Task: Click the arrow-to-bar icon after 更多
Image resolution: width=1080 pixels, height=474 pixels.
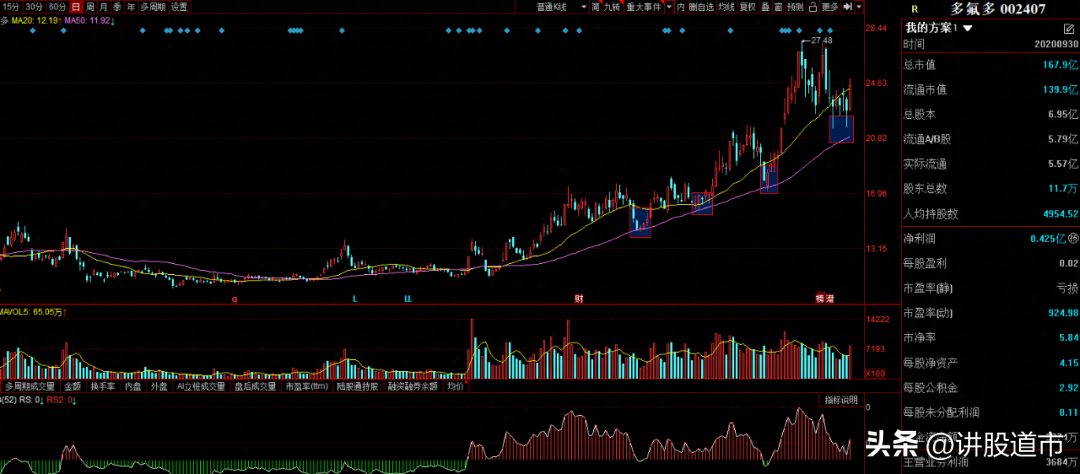Action: tap(847, 6)
